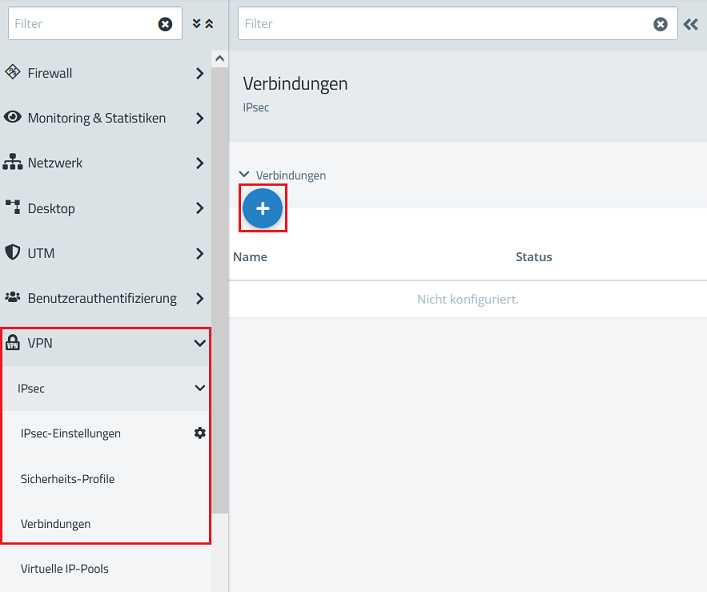Sort table by Name column header
Viewport: 707px width, 592px height.
pyautogui.click(x=250, y=257)
